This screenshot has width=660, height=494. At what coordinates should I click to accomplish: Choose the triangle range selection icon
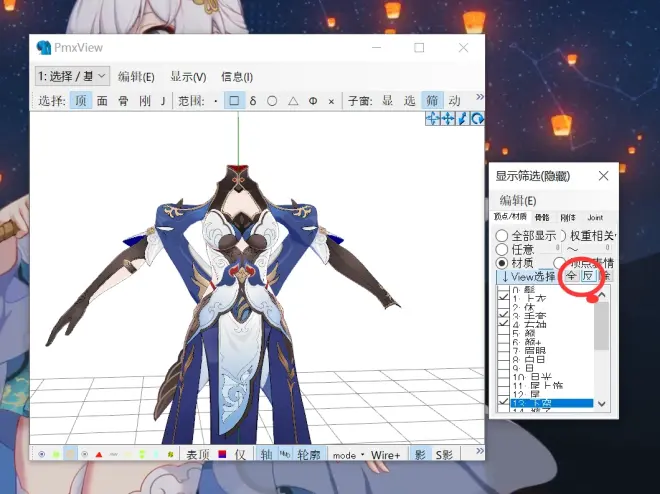293,101
